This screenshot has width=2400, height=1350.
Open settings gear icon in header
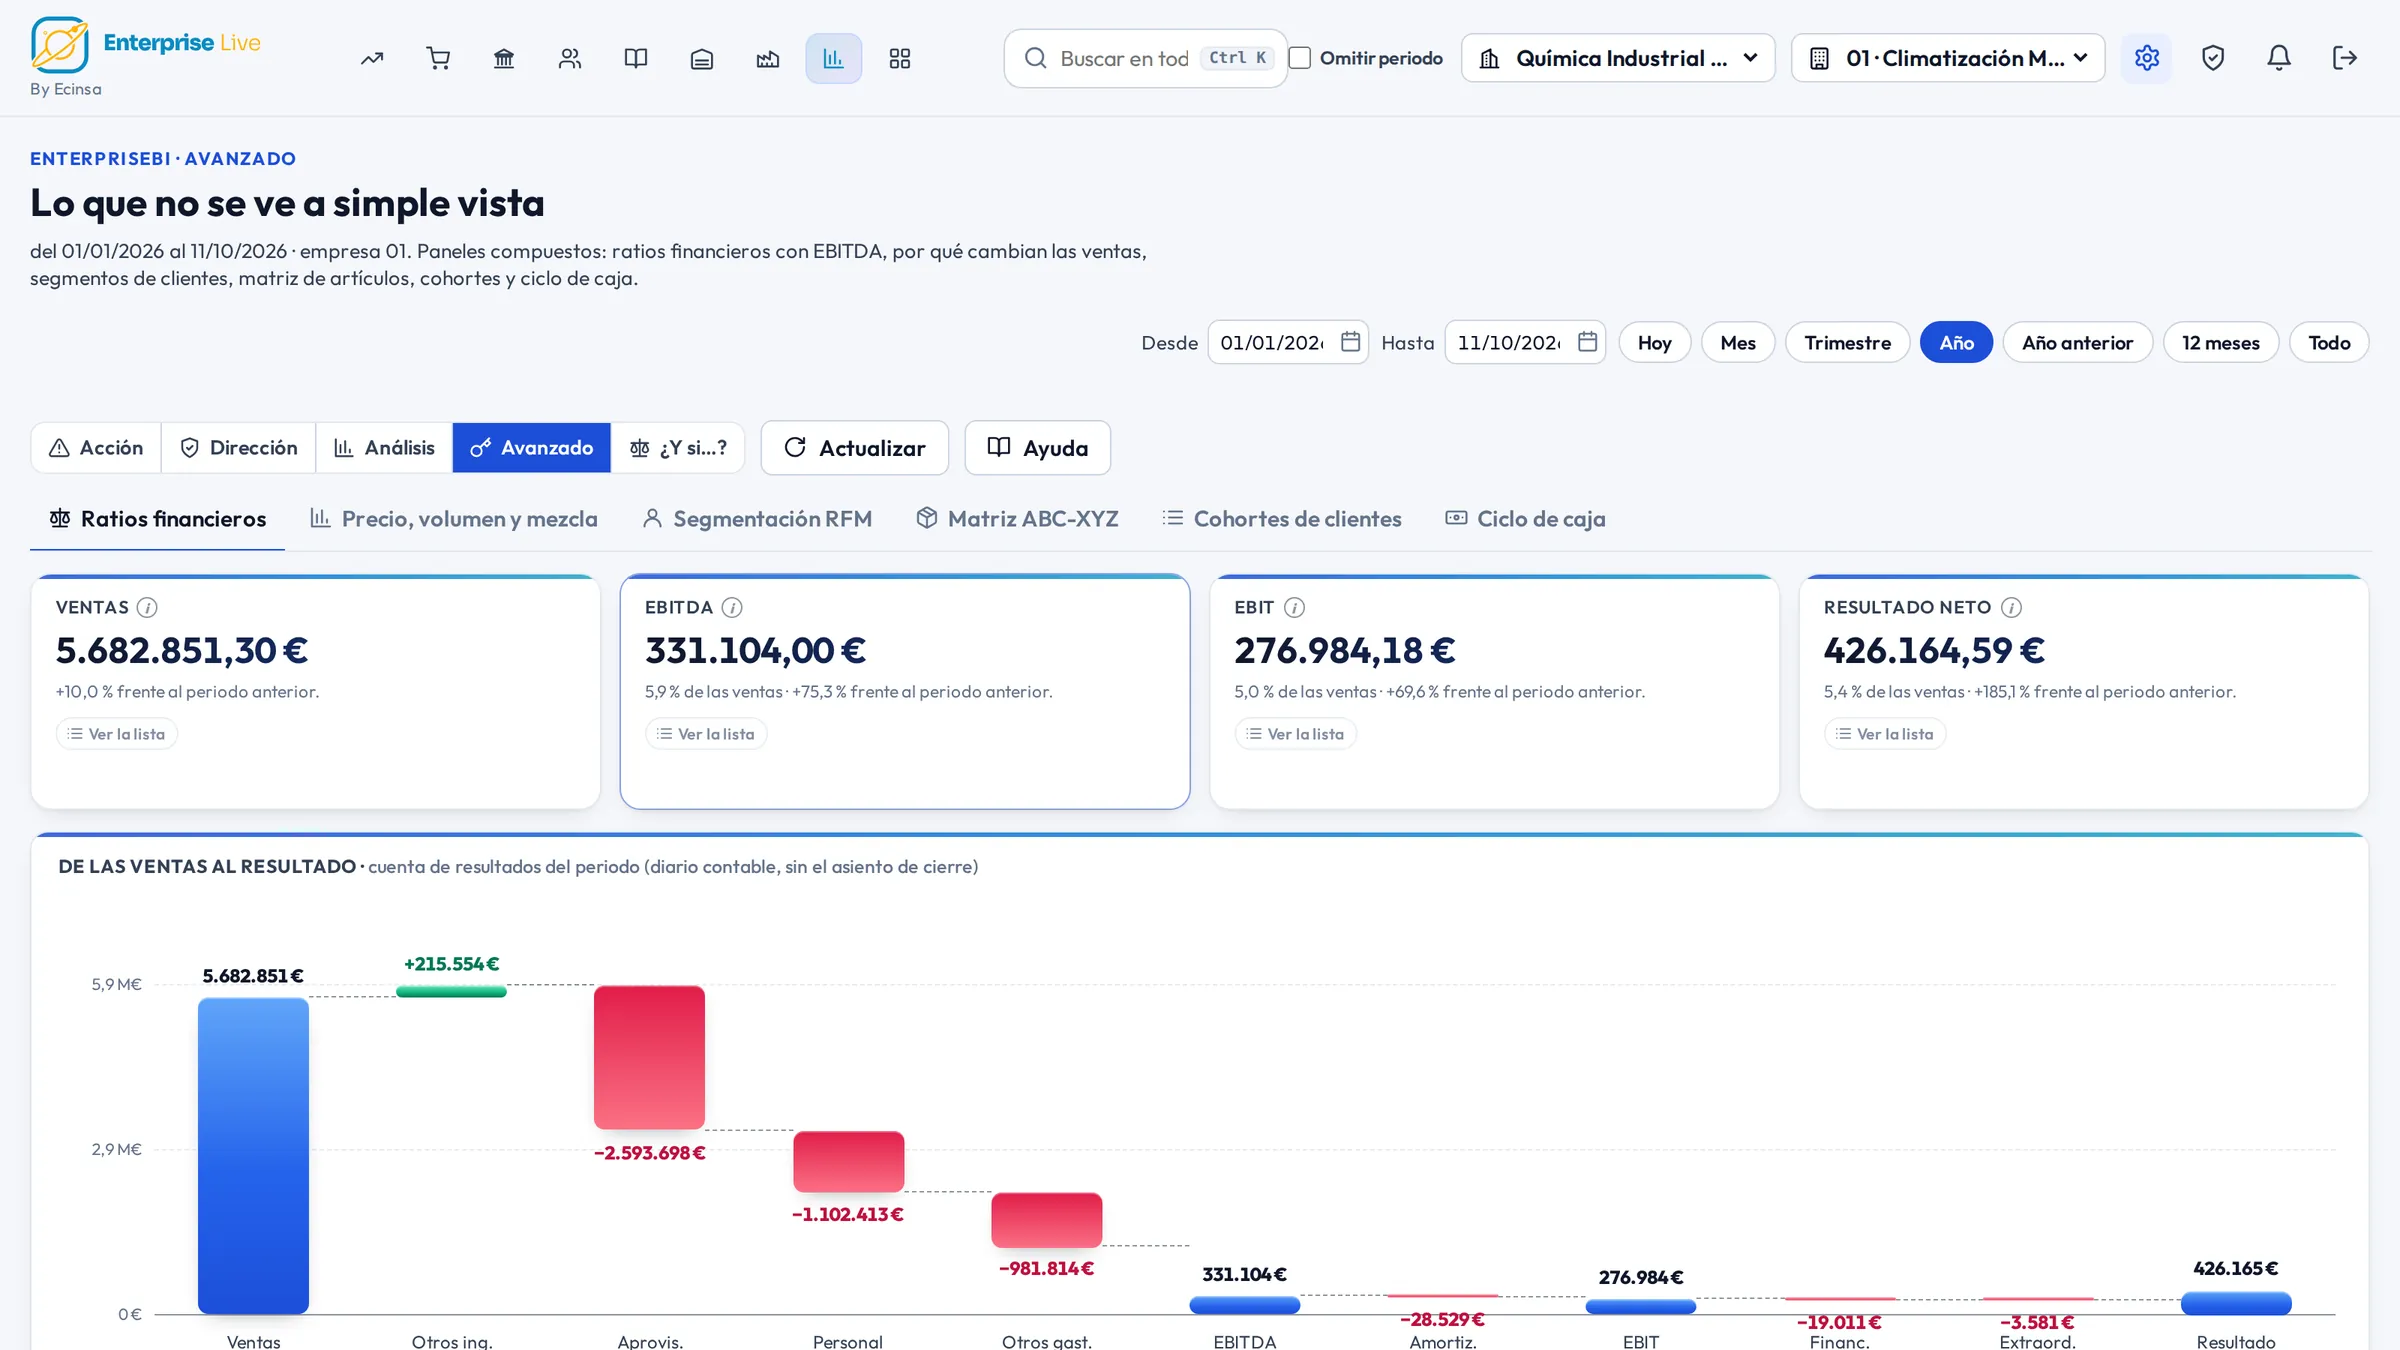2147,58
